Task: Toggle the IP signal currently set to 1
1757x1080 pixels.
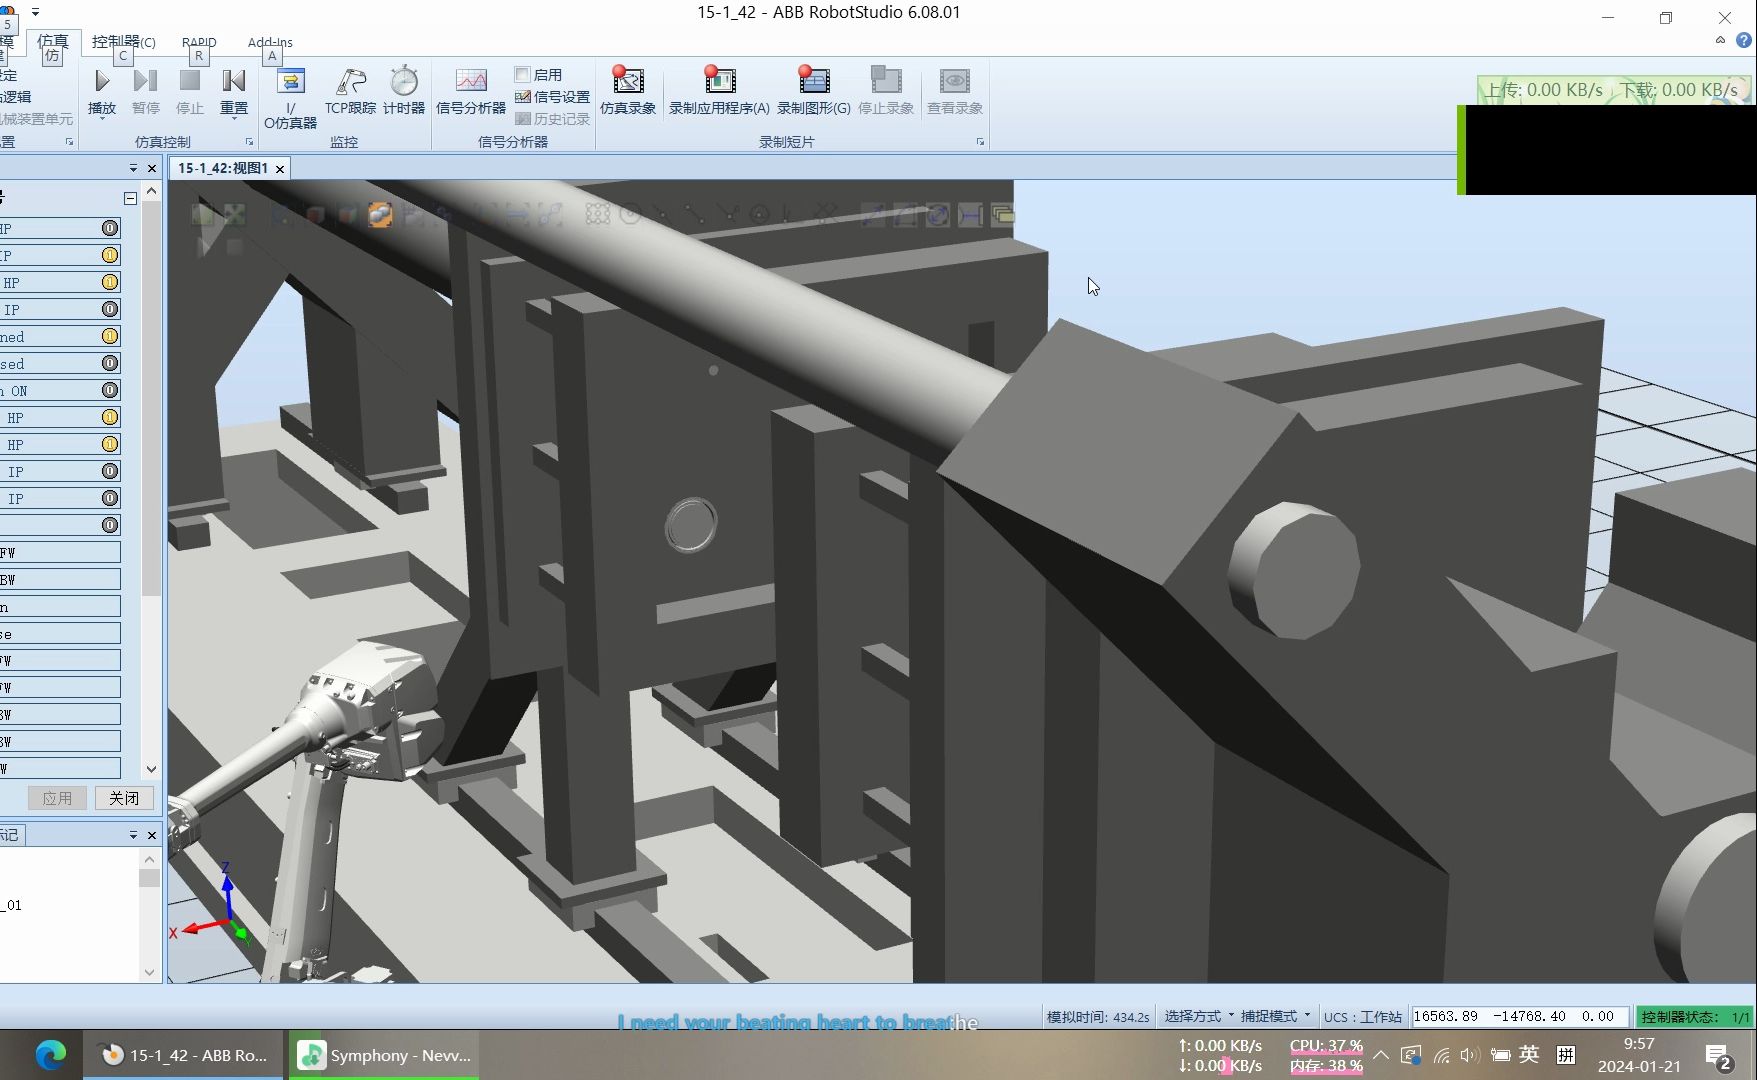Action: tap(110, 255)
